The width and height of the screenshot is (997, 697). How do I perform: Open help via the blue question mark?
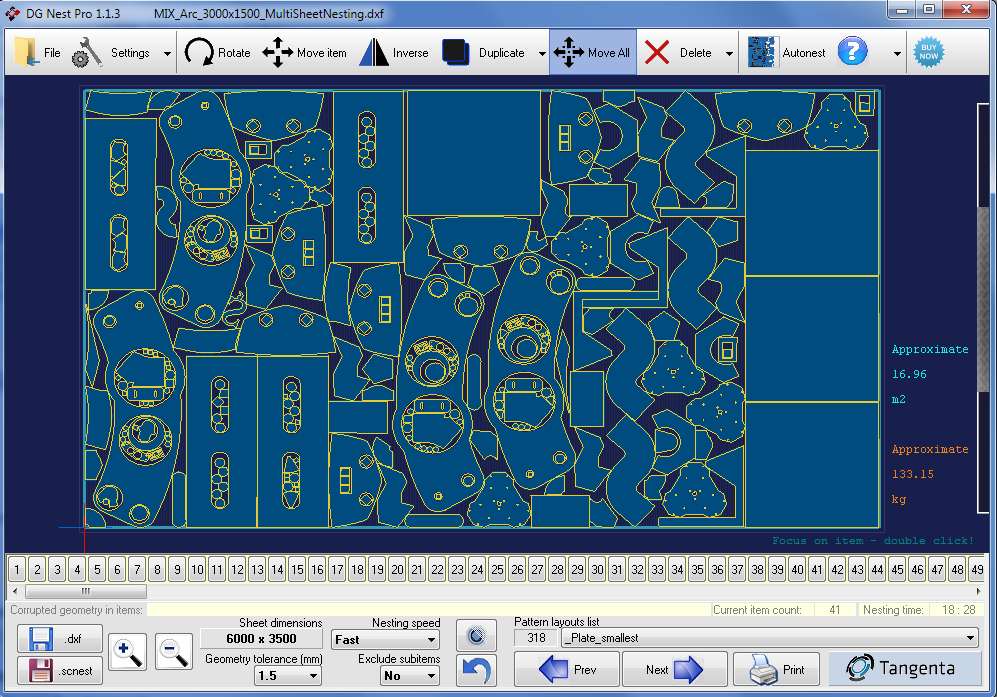point(852,52)
